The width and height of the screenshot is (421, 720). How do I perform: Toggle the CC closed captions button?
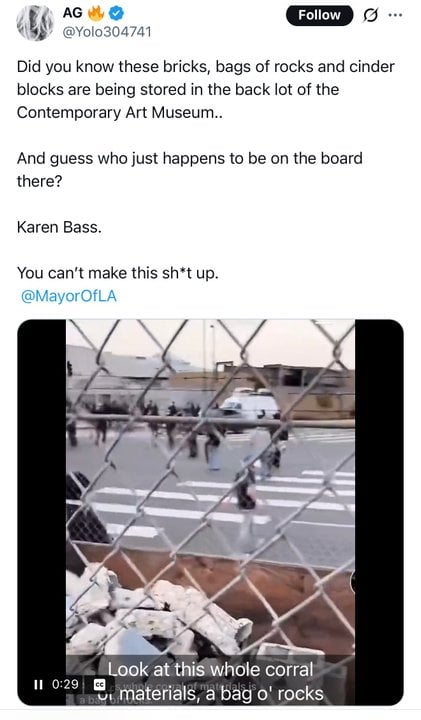(99, 685)
